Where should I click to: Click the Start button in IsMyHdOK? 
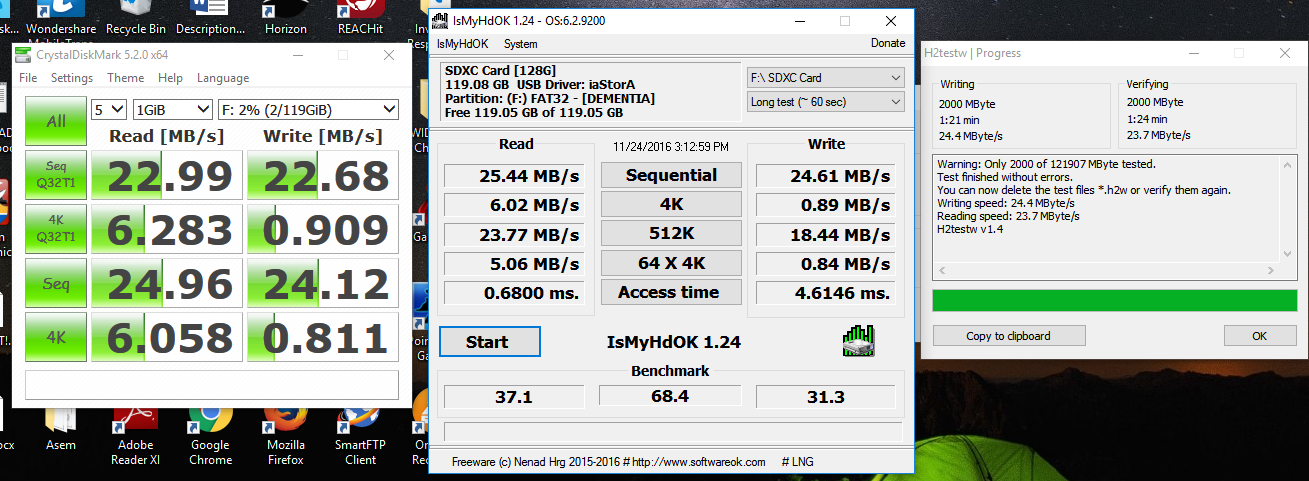pos(489,341)
